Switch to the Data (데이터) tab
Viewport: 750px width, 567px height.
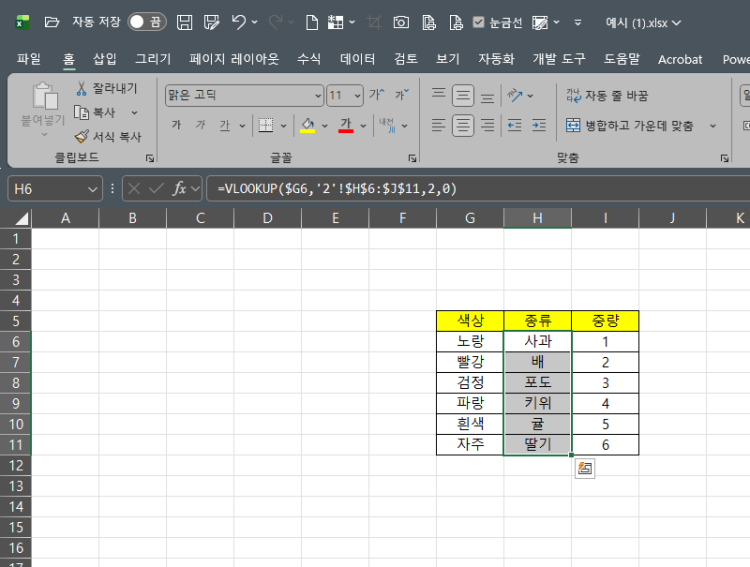(357, 59)
